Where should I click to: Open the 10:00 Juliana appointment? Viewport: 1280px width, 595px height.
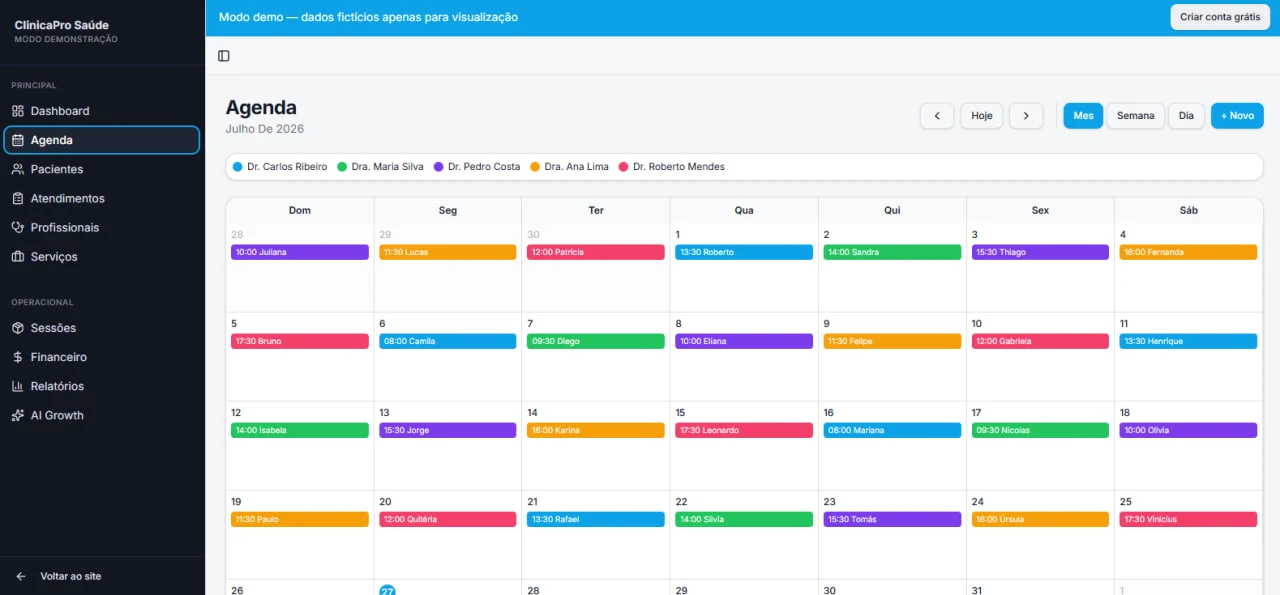[x=300, y=252]
